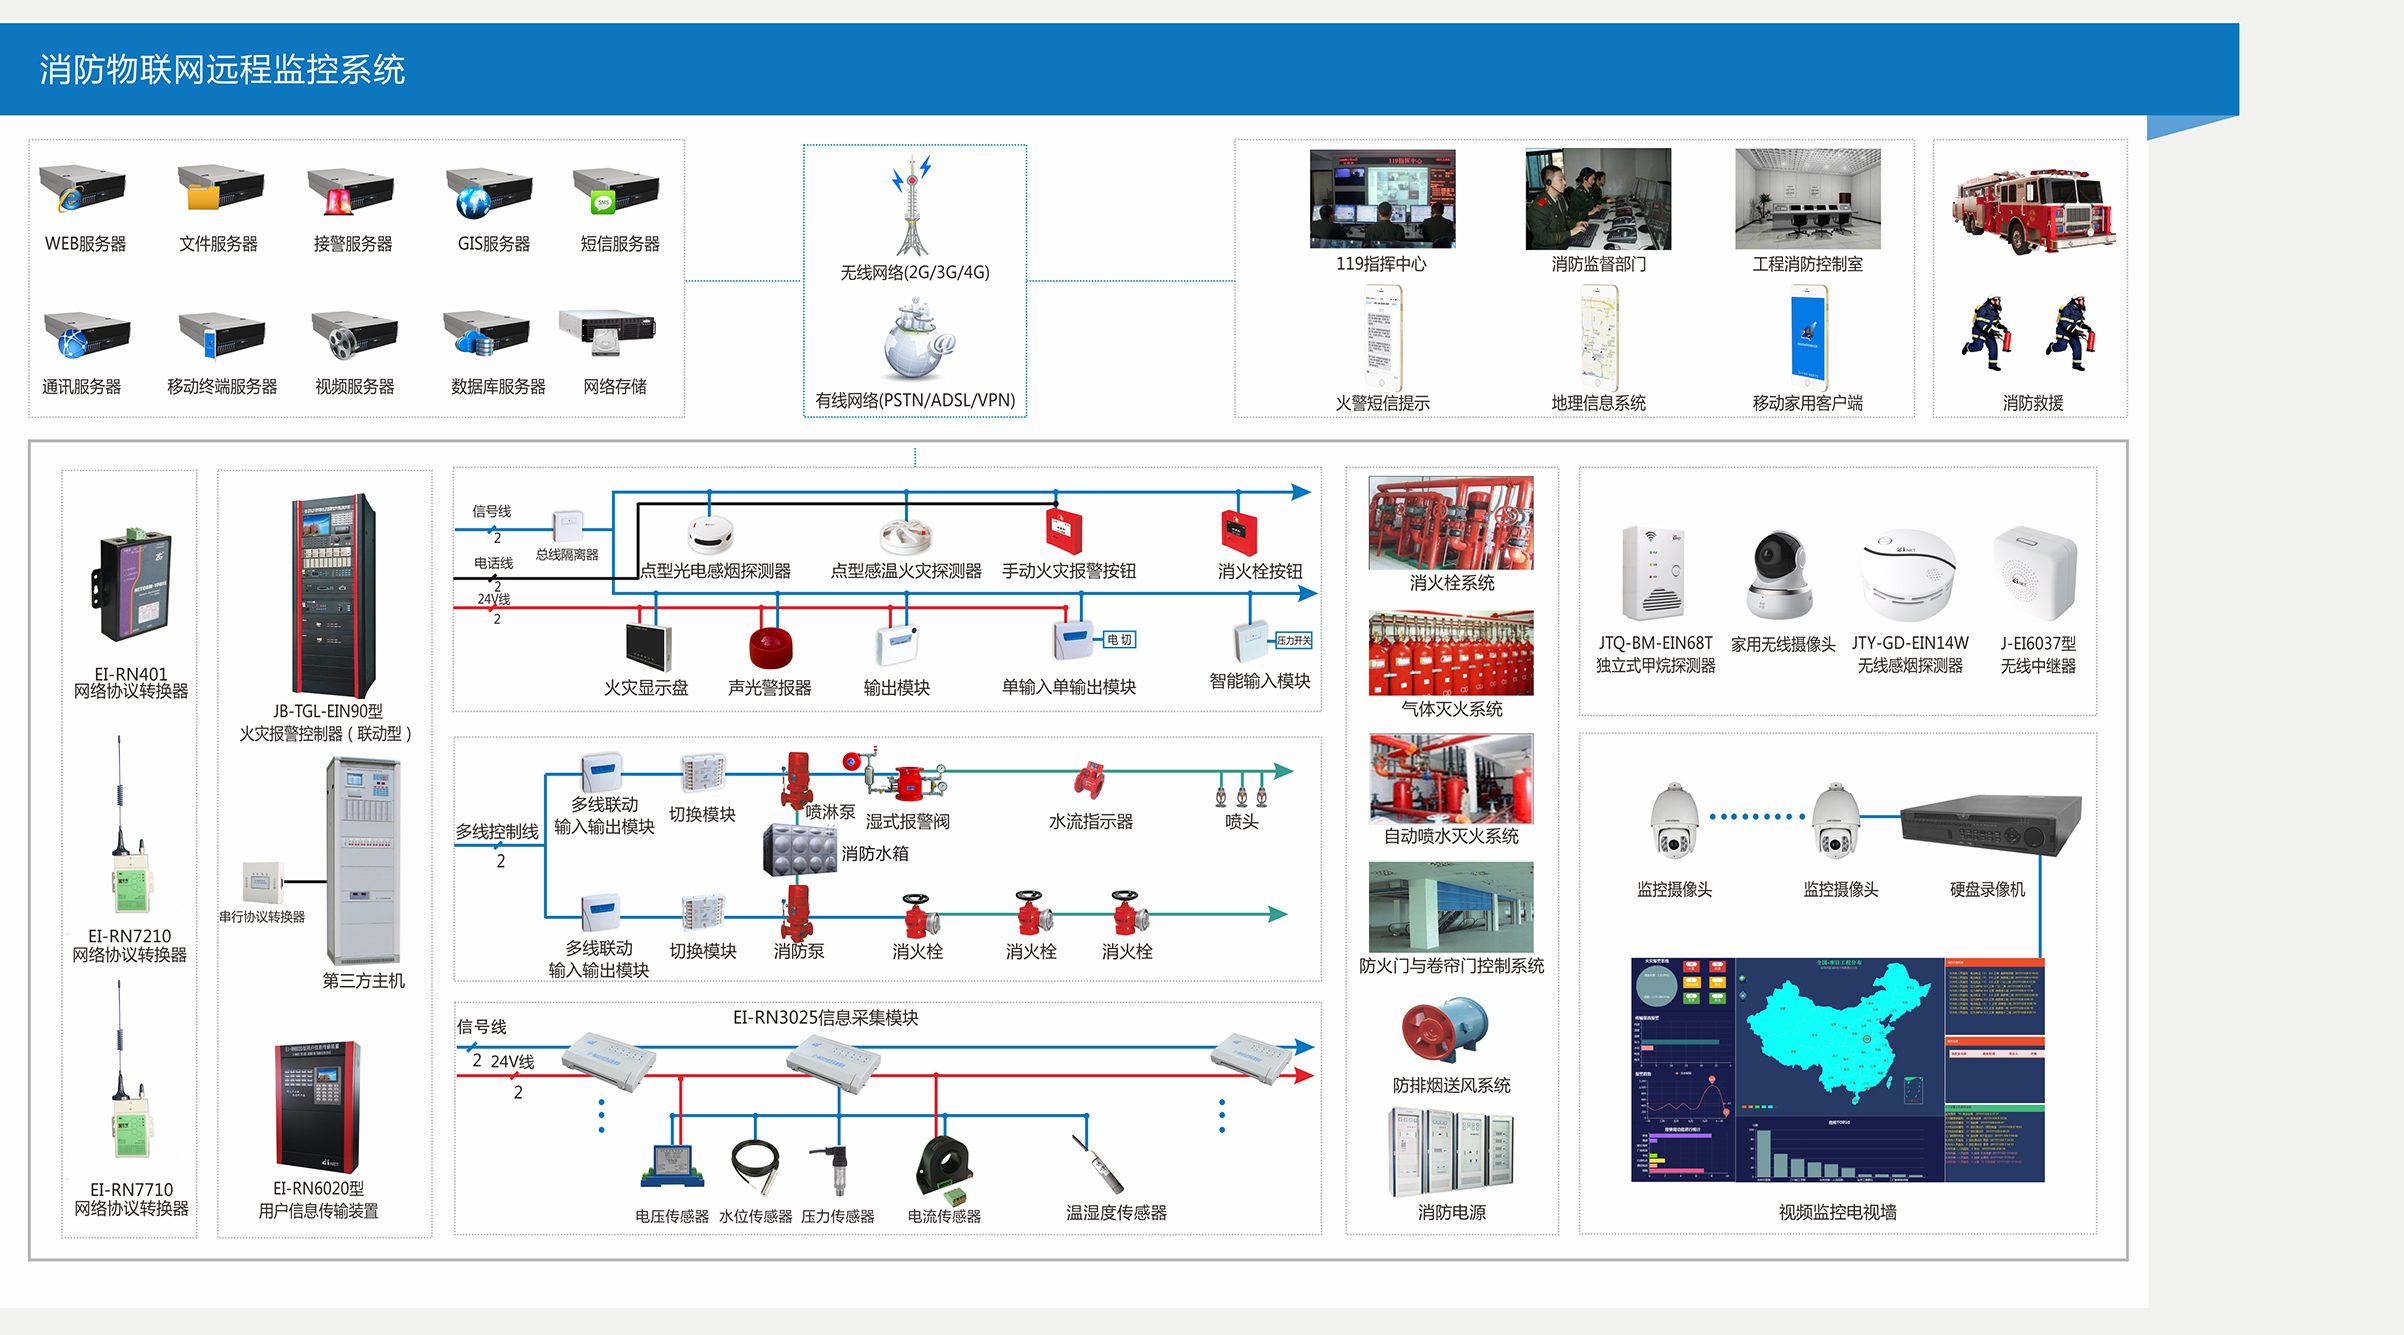The width and height of the screenshot is (2404, 1335).
Task: Click the 电切 label box
Action: pyautogui.click(x=1119, y=640)
